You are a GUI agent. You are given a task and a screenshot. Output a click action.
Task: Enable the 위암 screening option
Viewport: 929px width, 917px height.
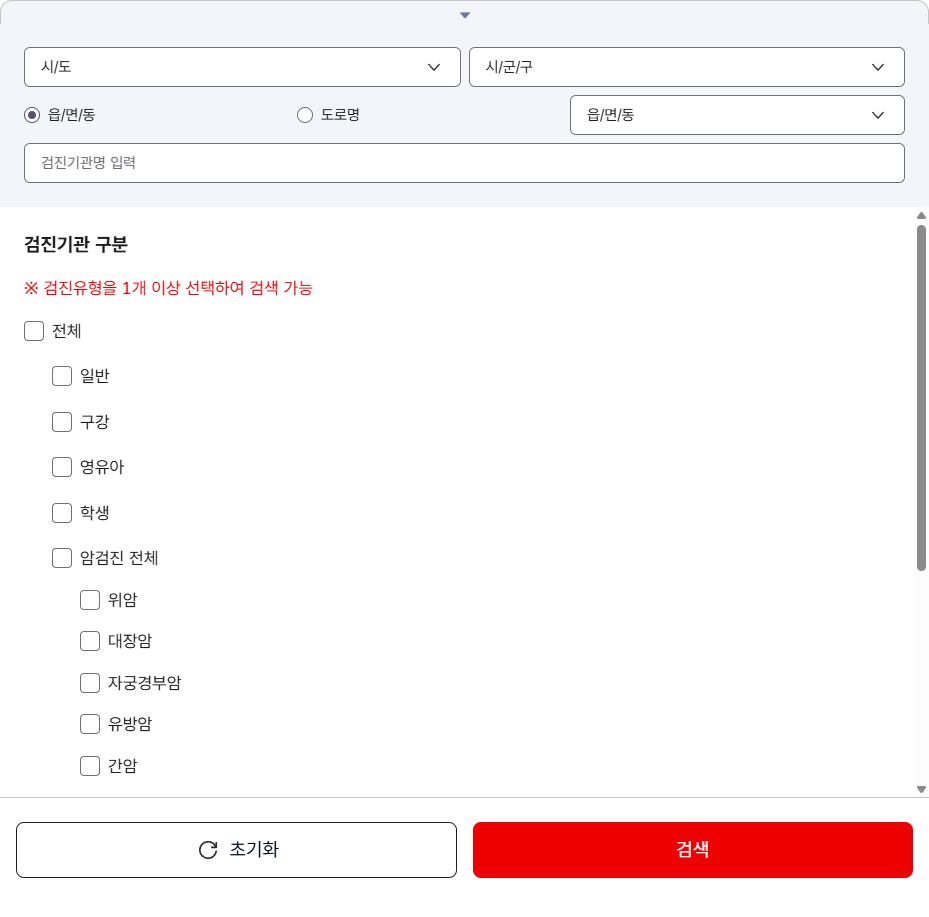pos(89,599)
